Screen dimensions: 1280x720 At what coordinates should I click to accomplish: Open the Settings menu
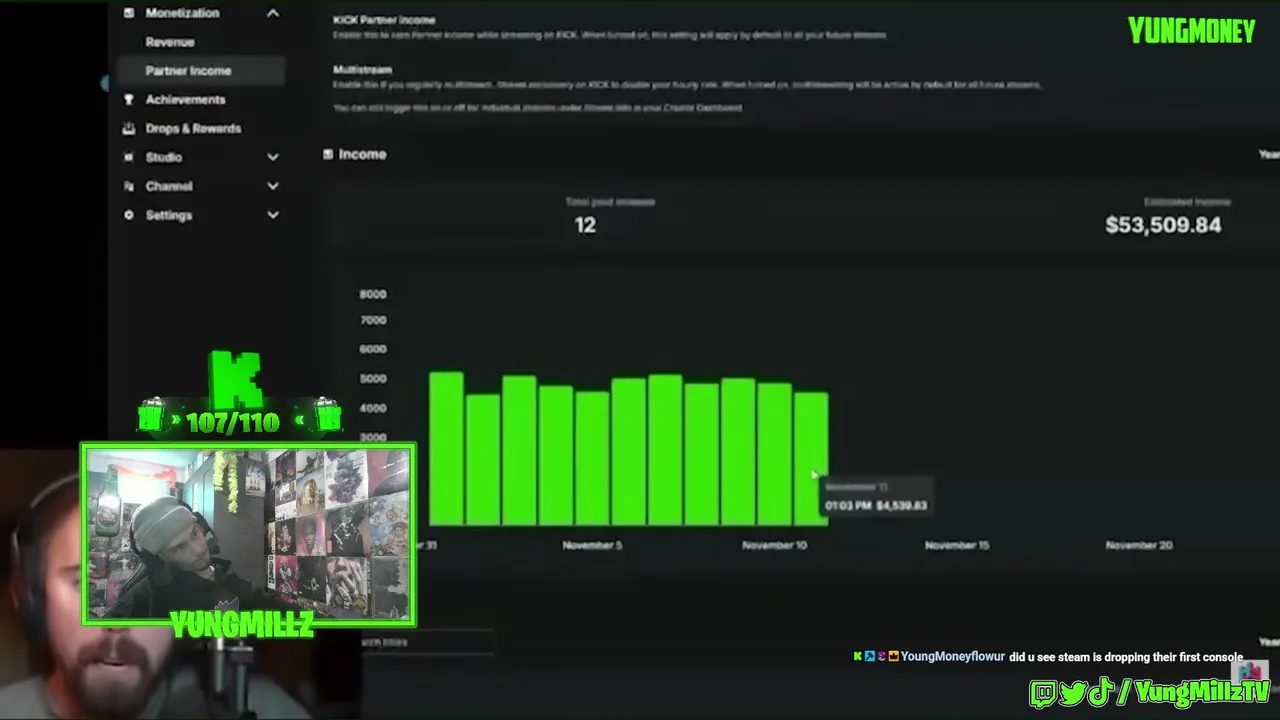169,215
